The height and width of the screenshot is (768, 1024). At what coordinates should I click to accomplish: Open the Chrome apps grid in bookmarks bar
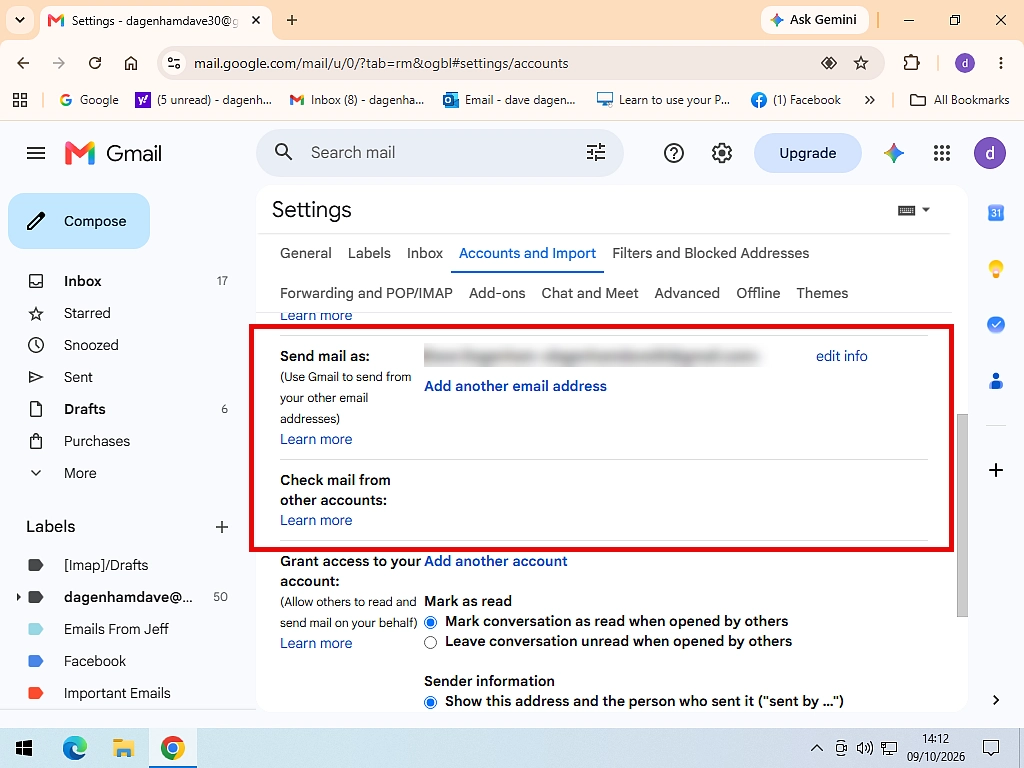tap(20, 100)
